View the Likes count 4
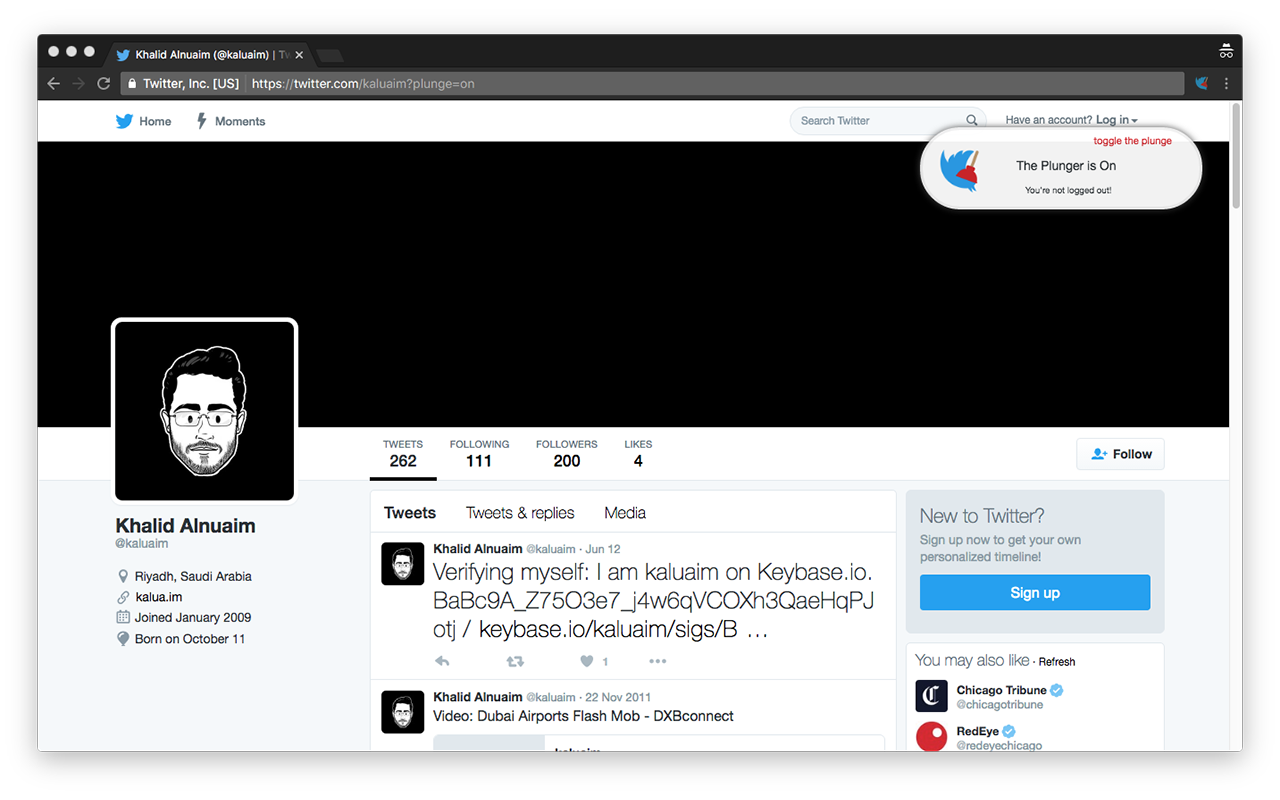The width and height of the screenshot is (1280, 800). 638,454
